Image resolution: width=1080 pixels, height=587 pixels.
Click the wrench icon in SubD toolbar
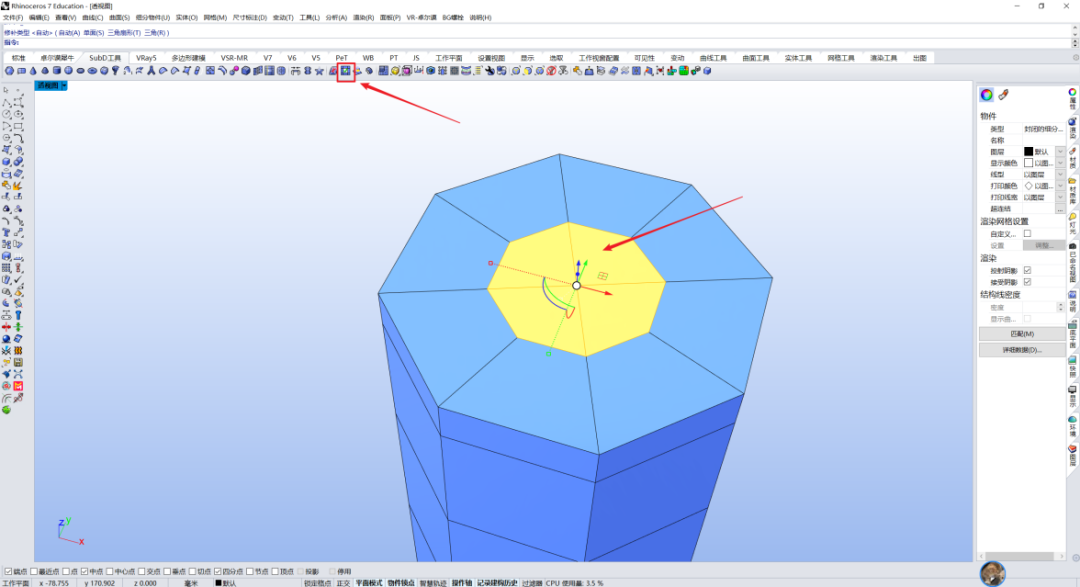[490, 70]
